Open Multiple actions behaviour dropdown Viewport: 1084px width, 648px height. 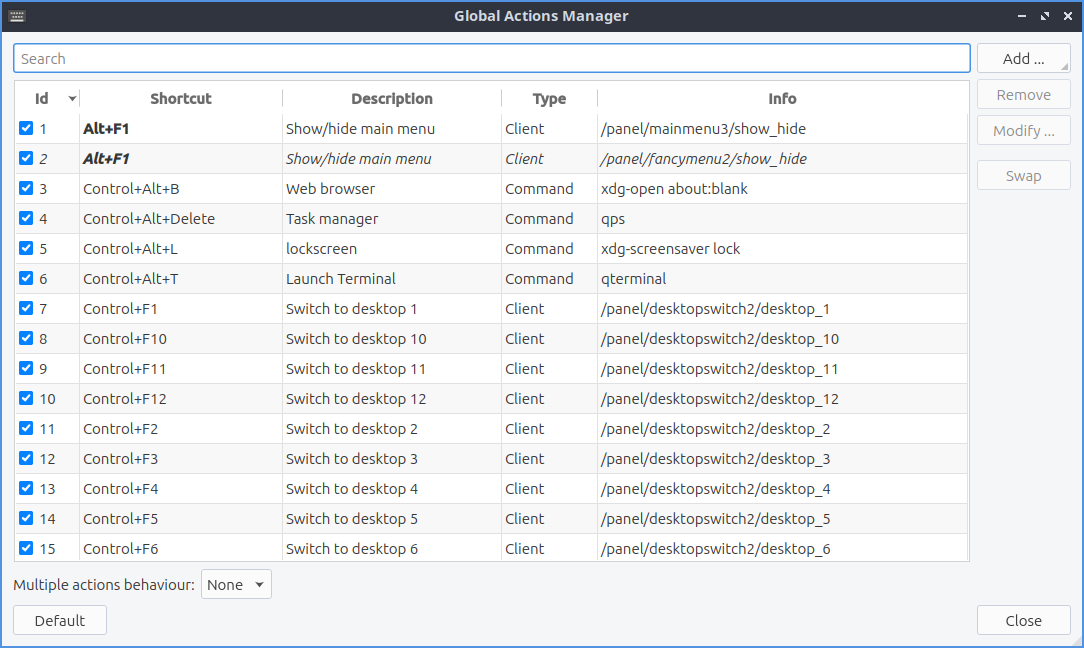(x=236, y=585)
